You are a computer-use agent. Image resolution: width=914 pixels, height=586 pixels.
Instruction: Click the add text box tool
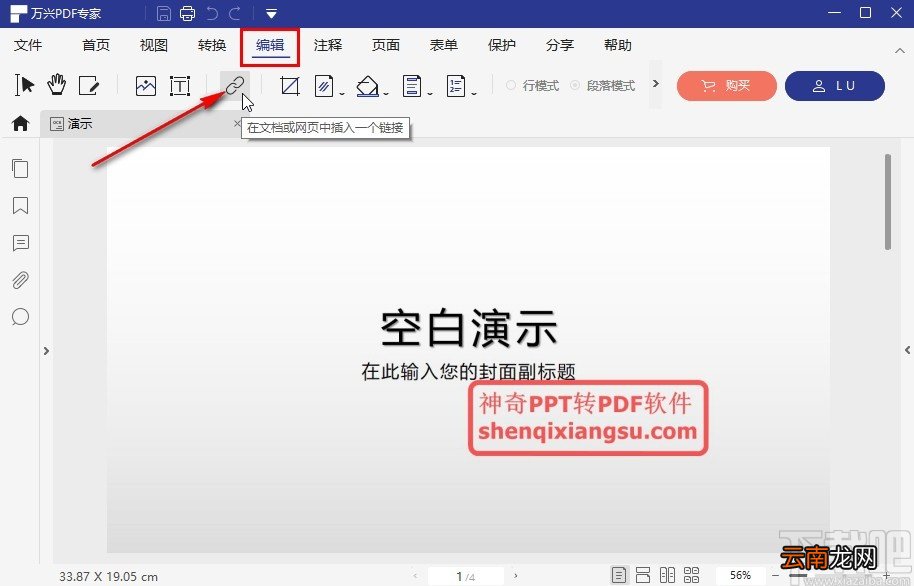[180, 86]
